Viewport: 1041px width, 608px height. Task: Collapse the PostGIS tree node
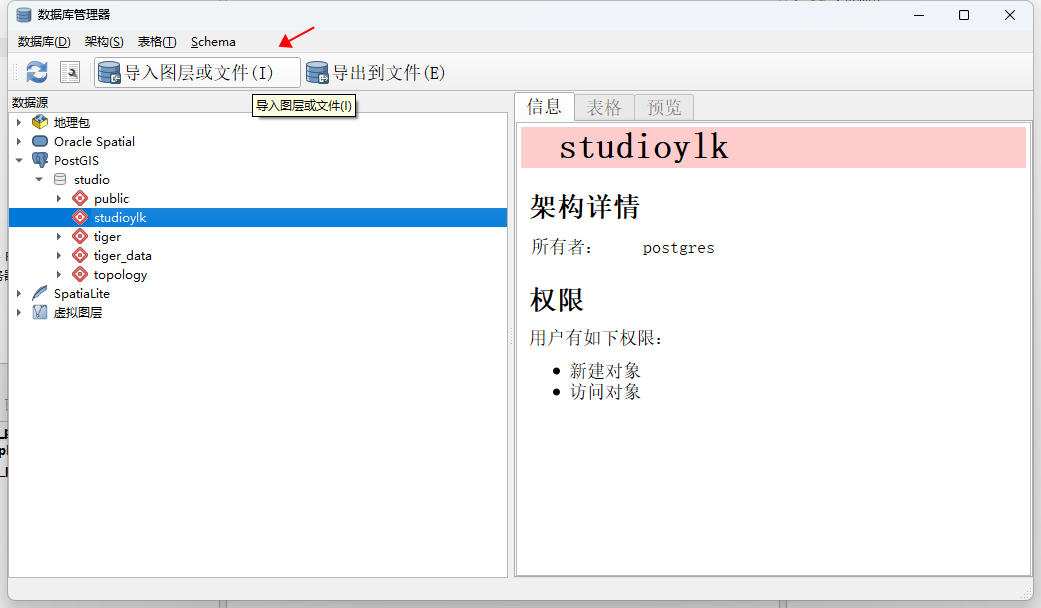pyautogui.click(x=19, y=160)
